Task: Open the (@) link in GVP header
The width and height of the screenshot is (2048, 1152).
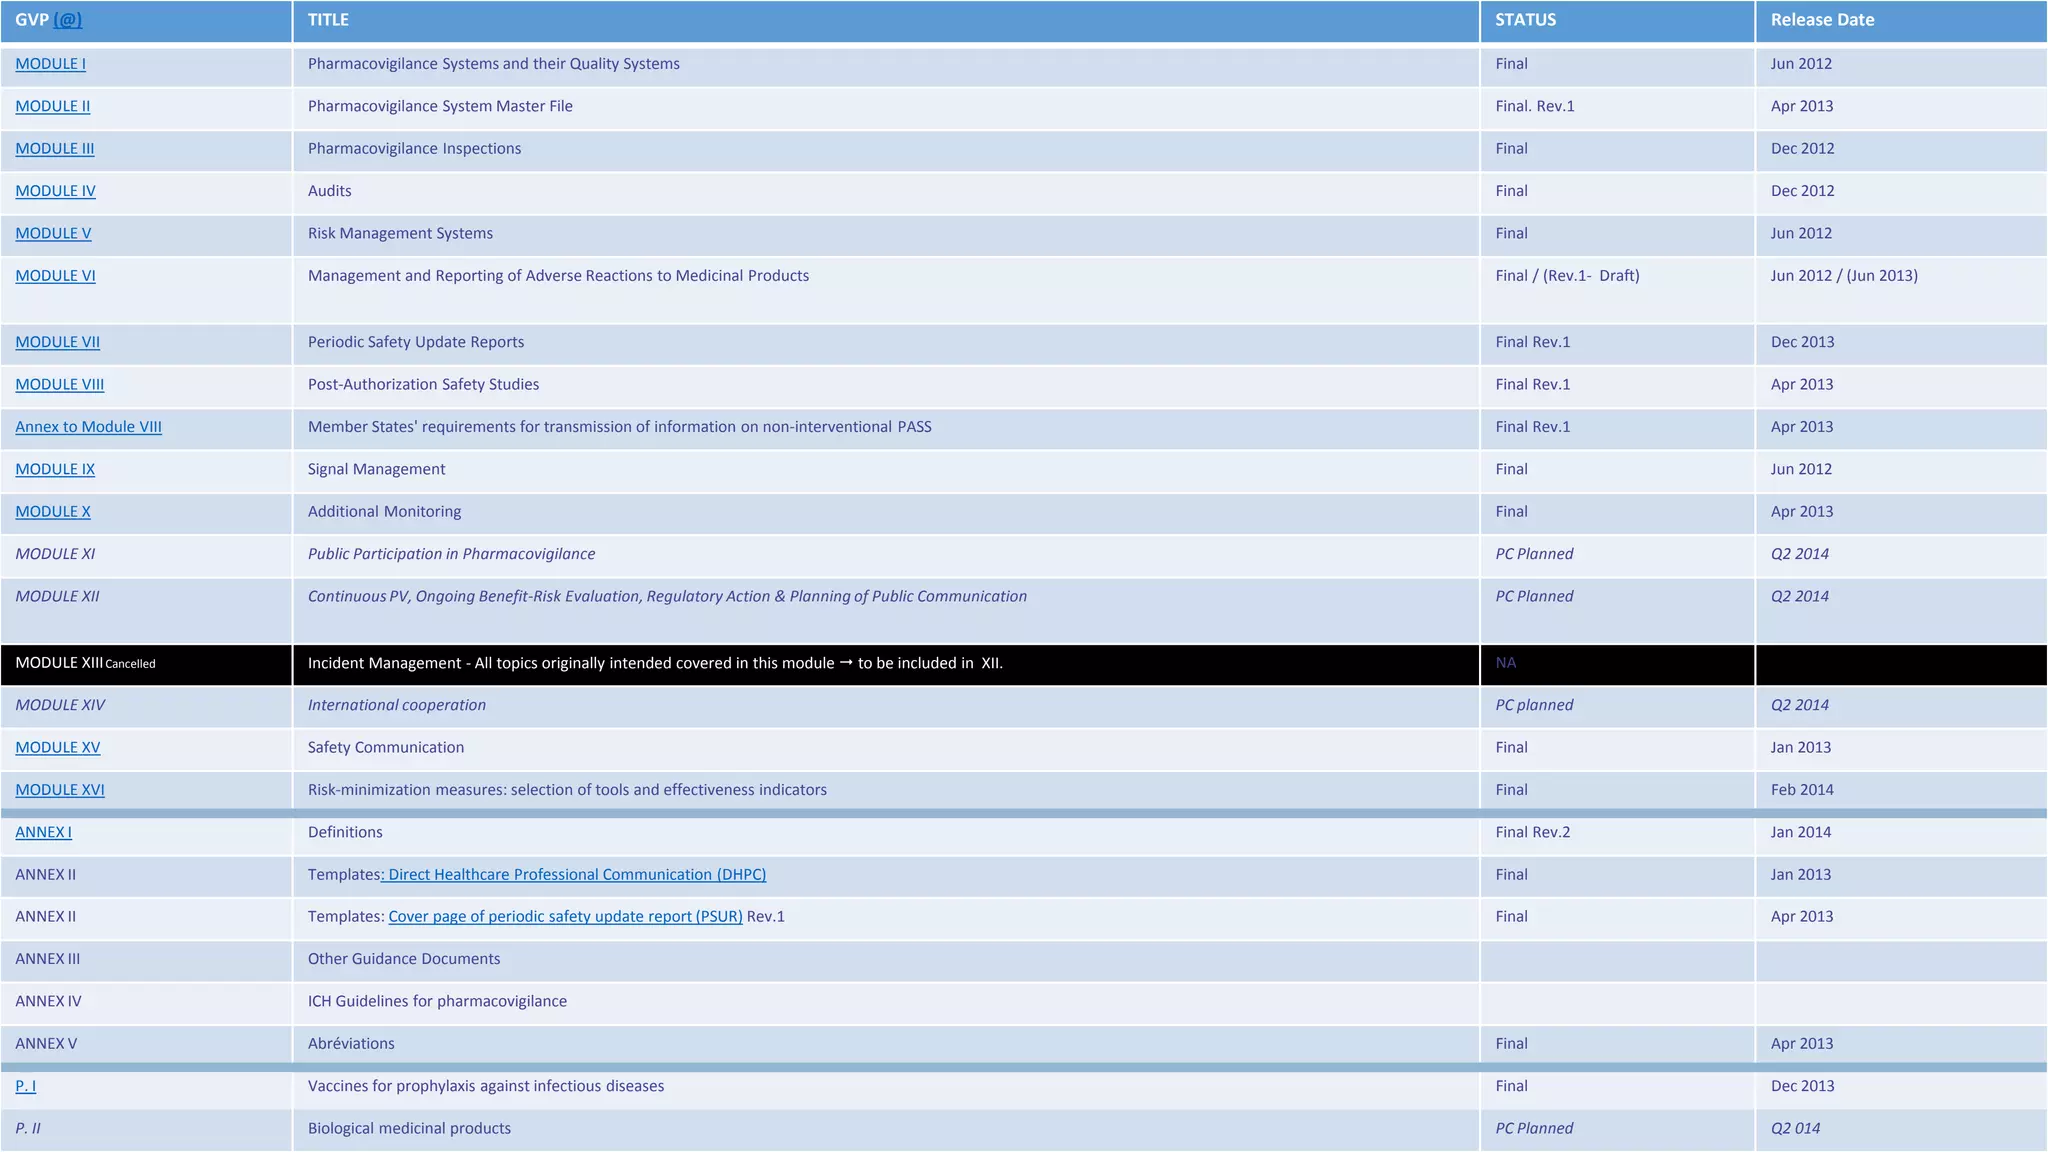Action: (68, 20)
